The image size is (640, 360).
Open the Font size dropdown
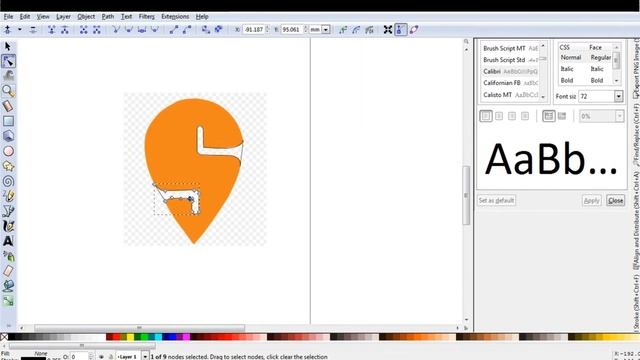[x=618, y=96]
